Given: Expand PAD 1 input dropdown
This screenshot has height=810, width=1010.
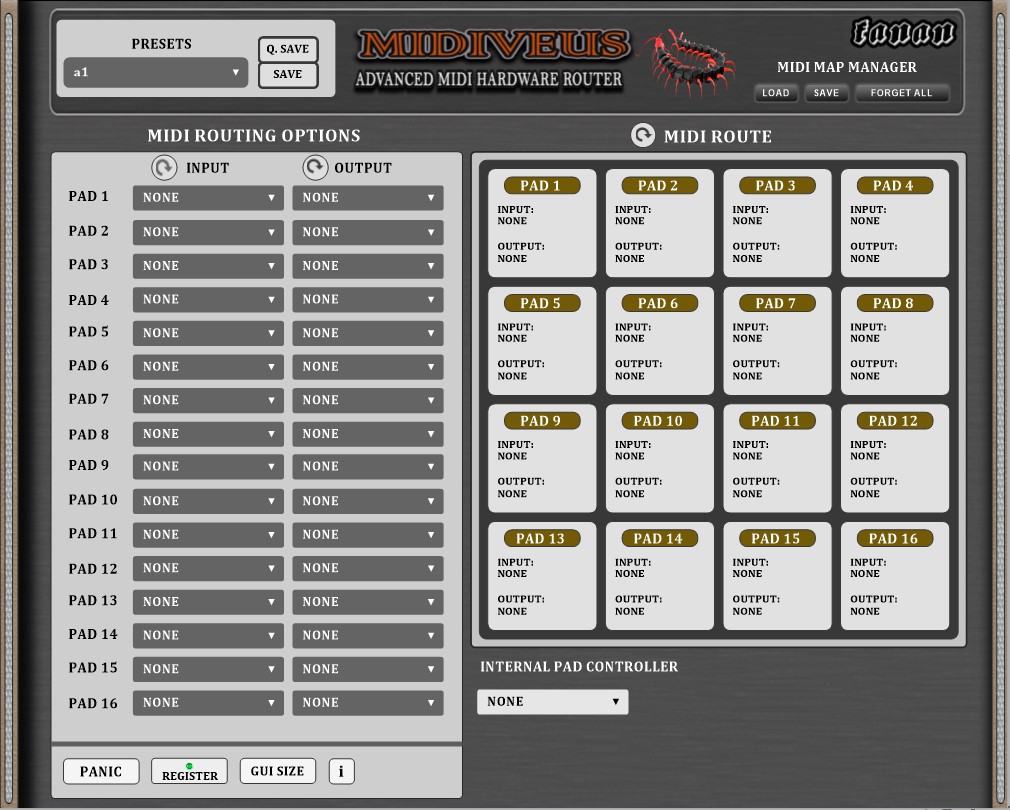Looking at the screenshot, I should click(208, 198).
